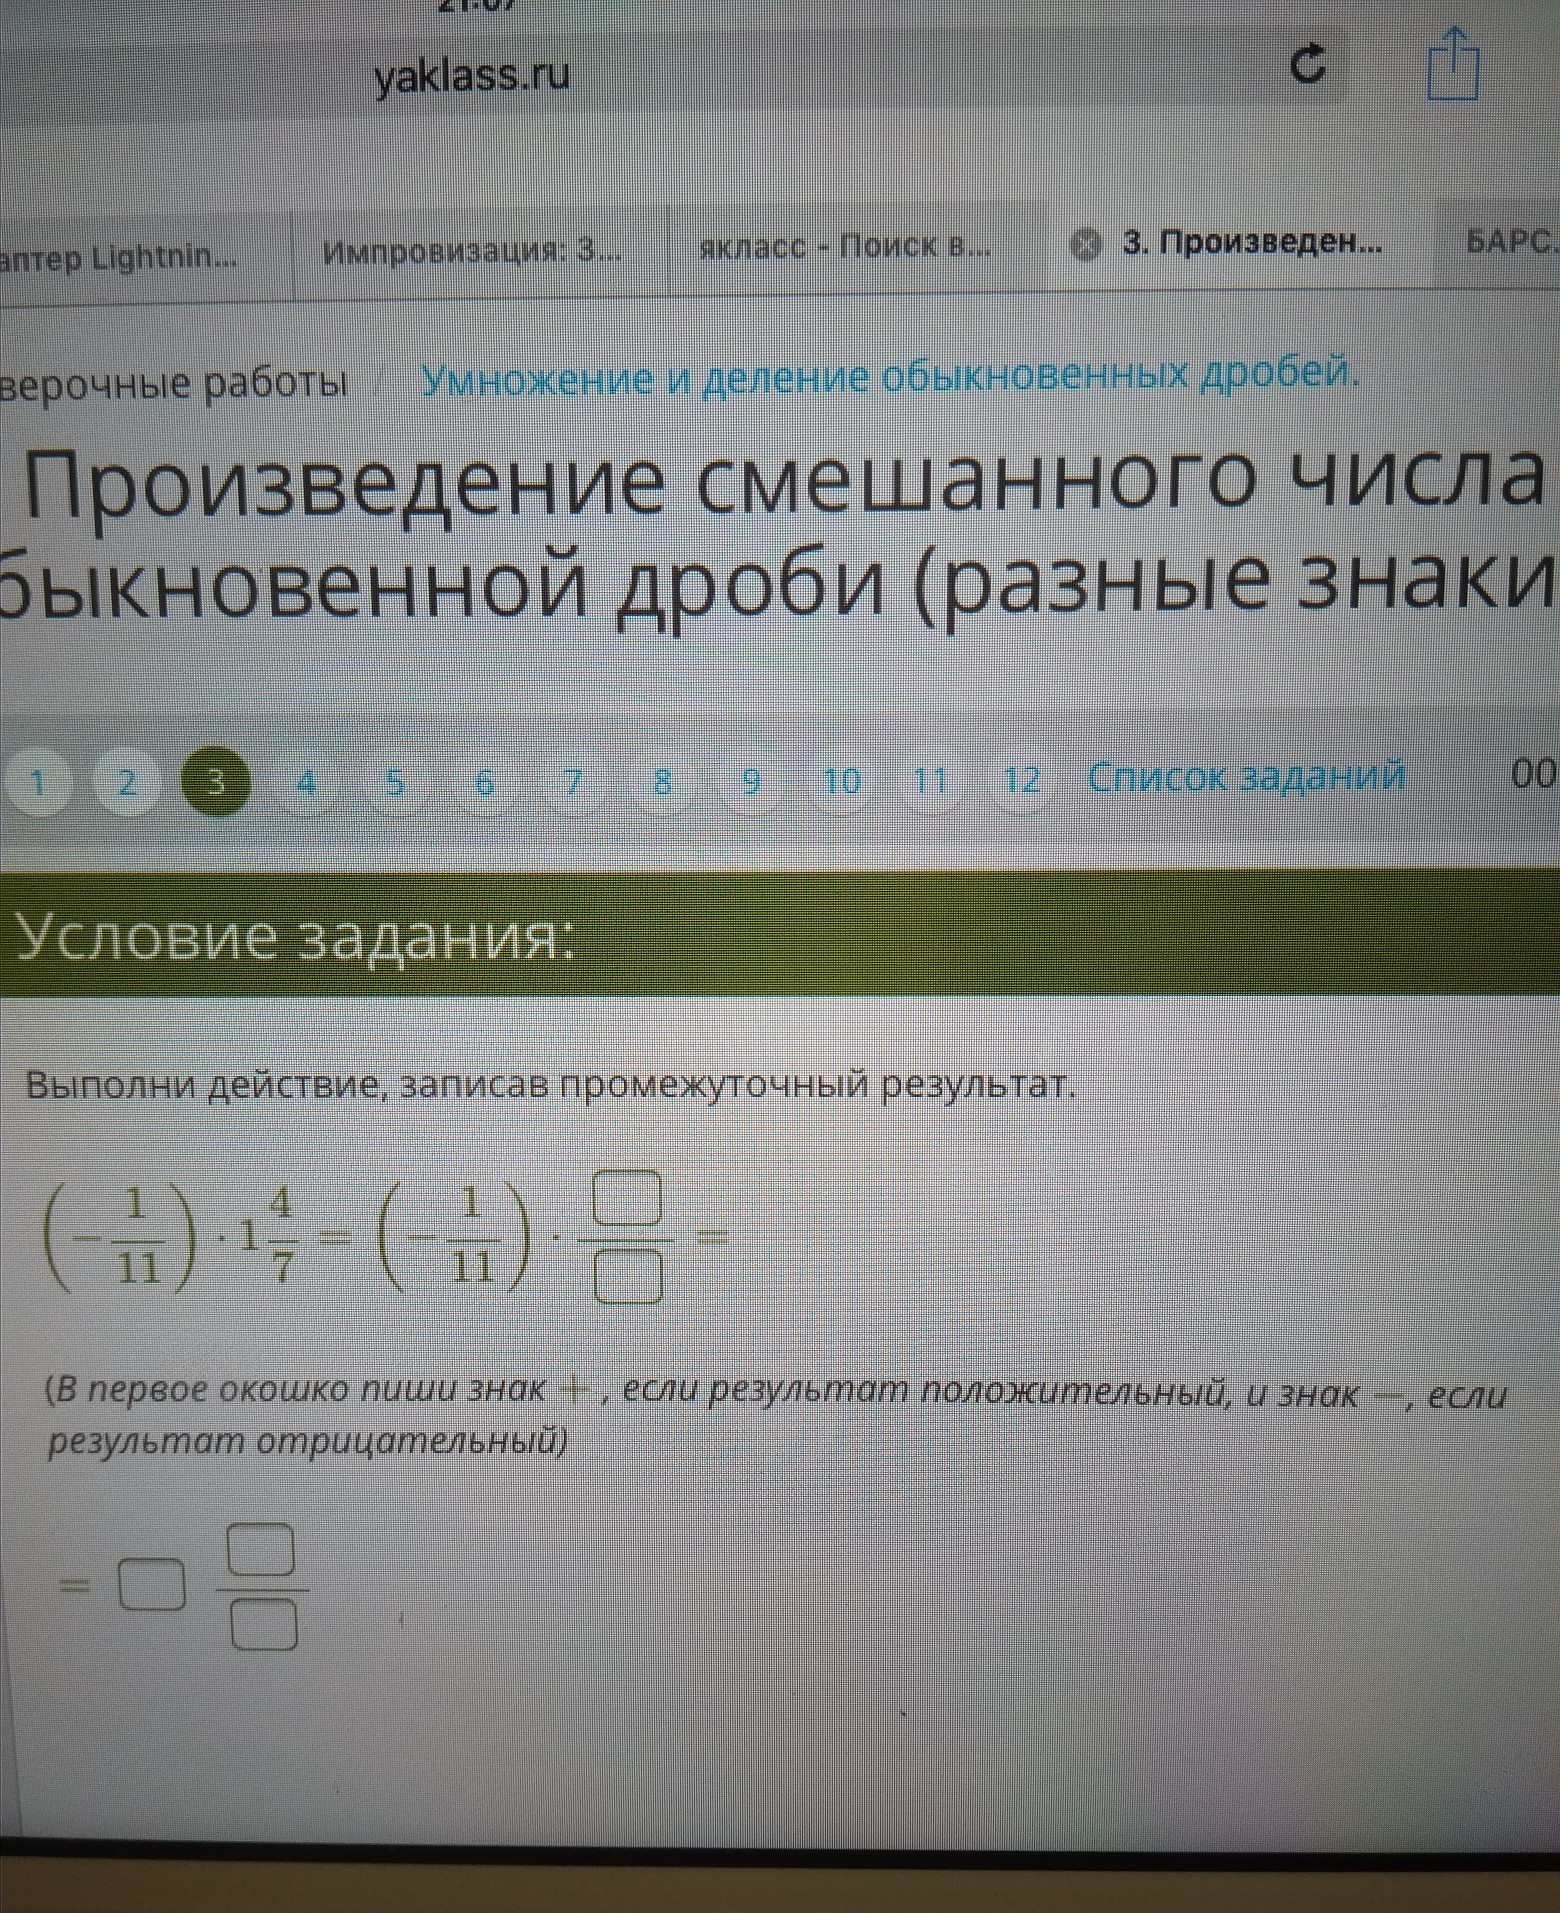Screen dimensions: 1560x1913
Task: Open the Safari share menu
Action: [x=1452, y=63]
